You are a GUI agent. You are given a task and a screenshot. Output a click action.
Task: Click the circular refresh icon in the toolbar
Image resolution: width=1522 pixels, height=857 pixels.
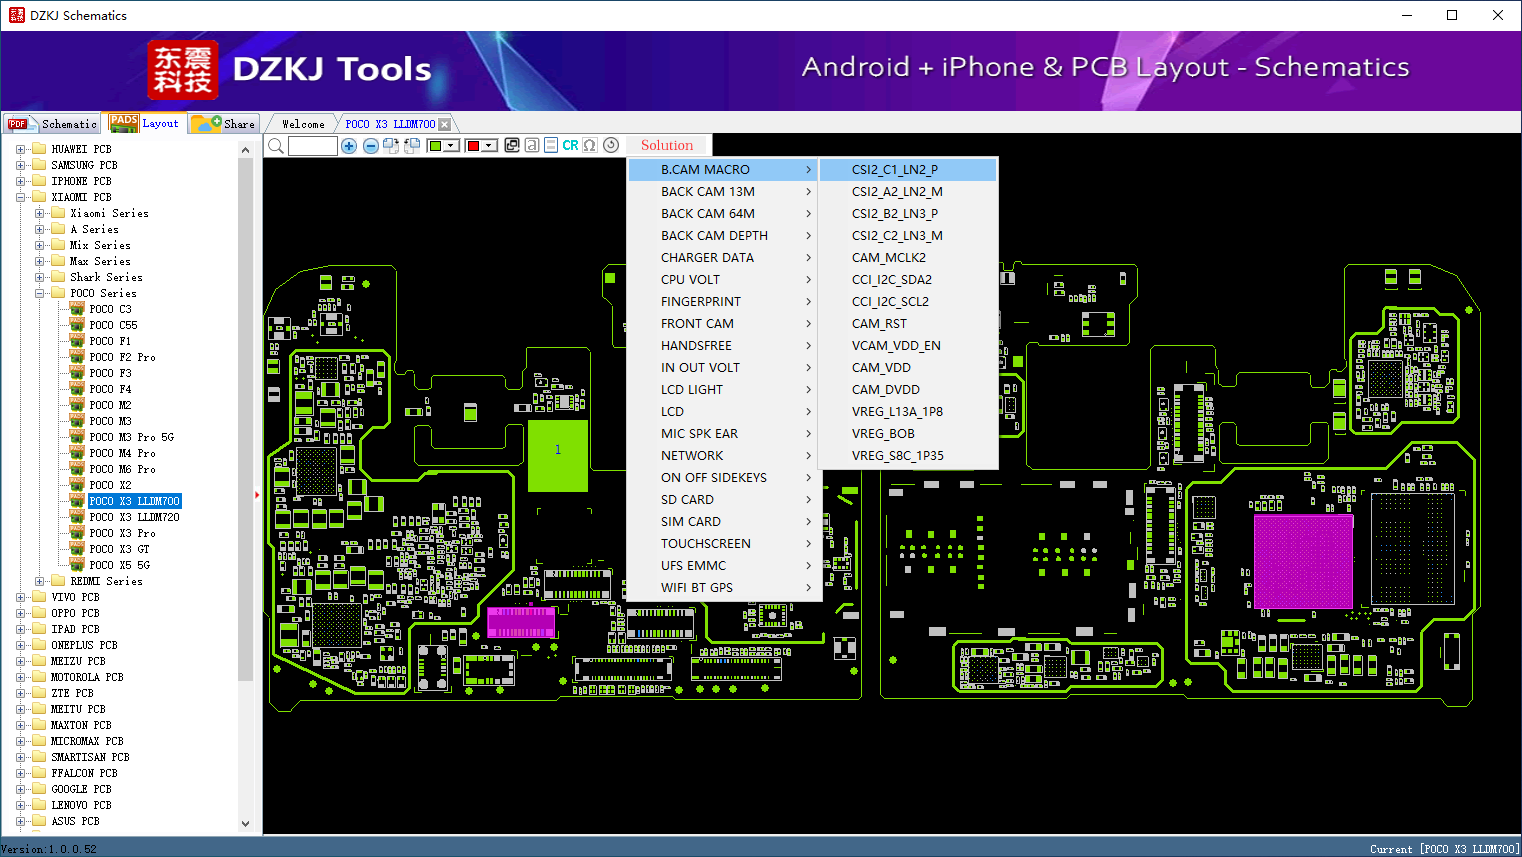point(611,145)
